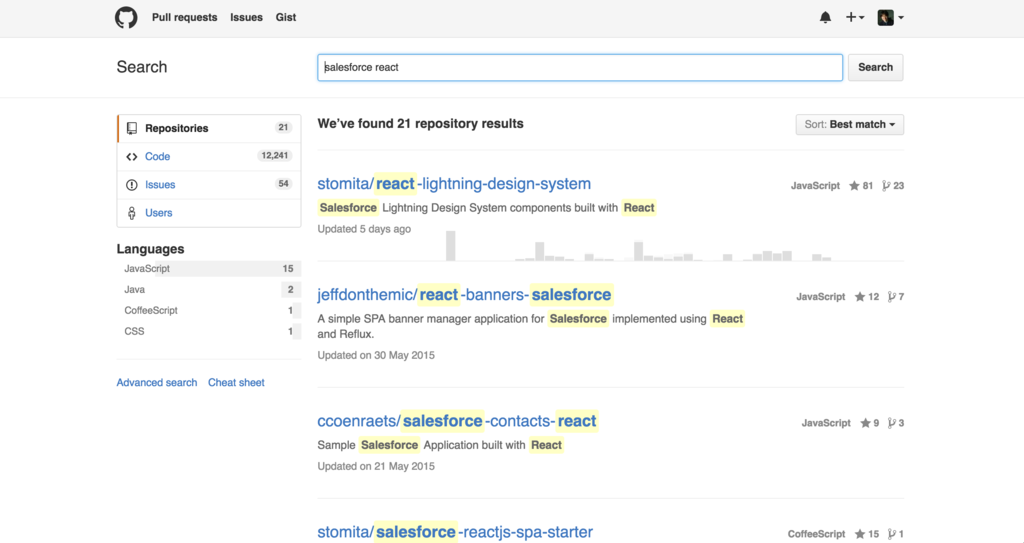Filter by Java language
This screenshot has height=543, width=1024.
209,289
